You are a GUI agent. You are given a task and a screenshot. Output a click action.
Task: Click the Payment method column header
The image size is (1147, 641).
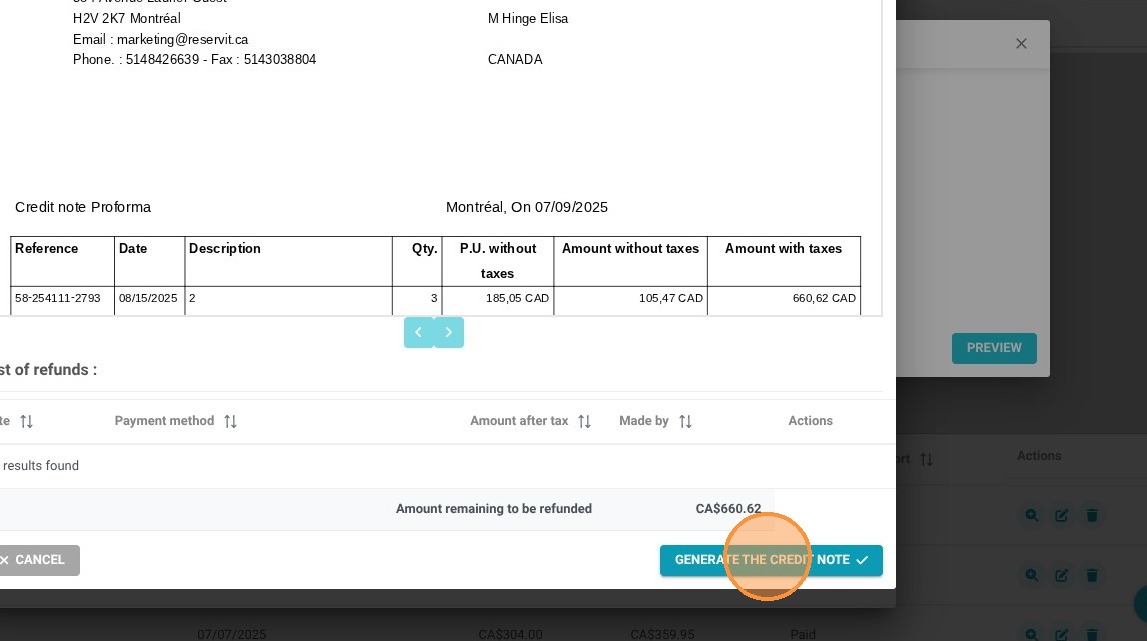coord(165,421)
